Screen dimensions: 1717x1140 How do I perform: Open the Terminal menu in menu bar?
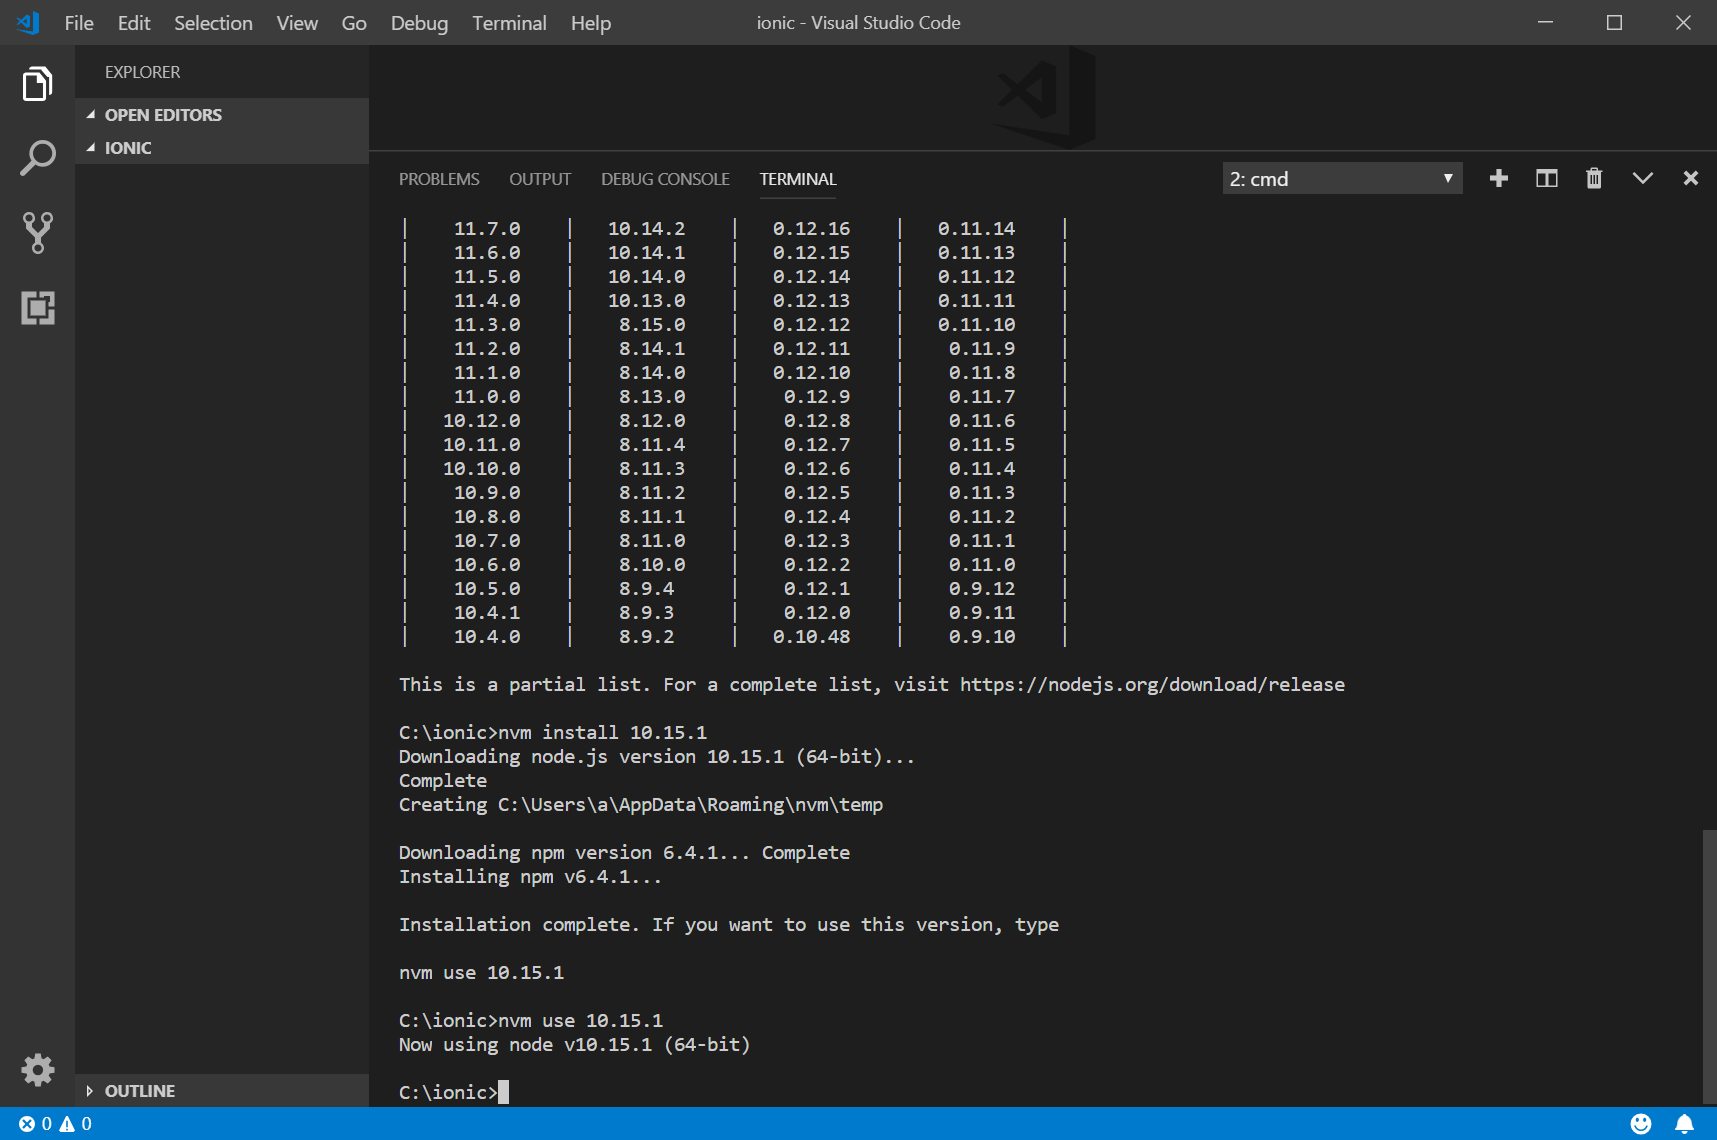[x=509, y=23]
